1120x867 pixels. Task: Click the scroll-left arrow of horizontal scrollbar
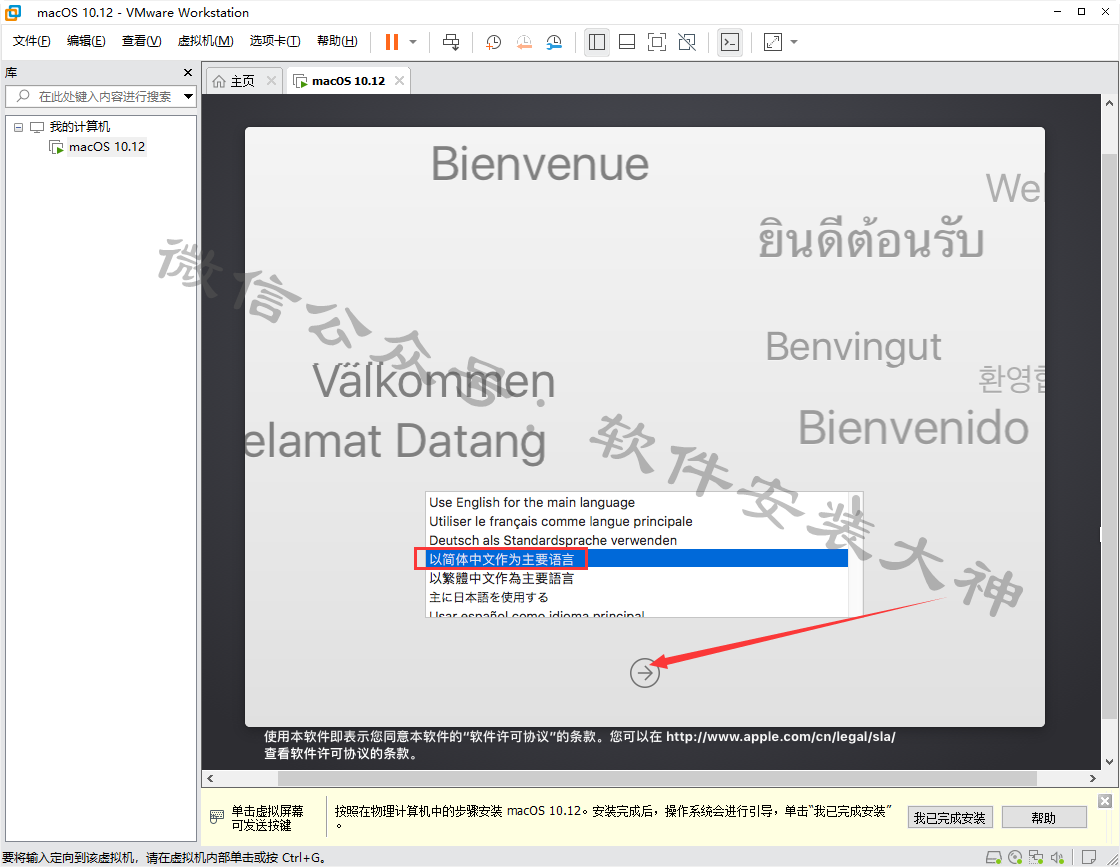[210, 778]
